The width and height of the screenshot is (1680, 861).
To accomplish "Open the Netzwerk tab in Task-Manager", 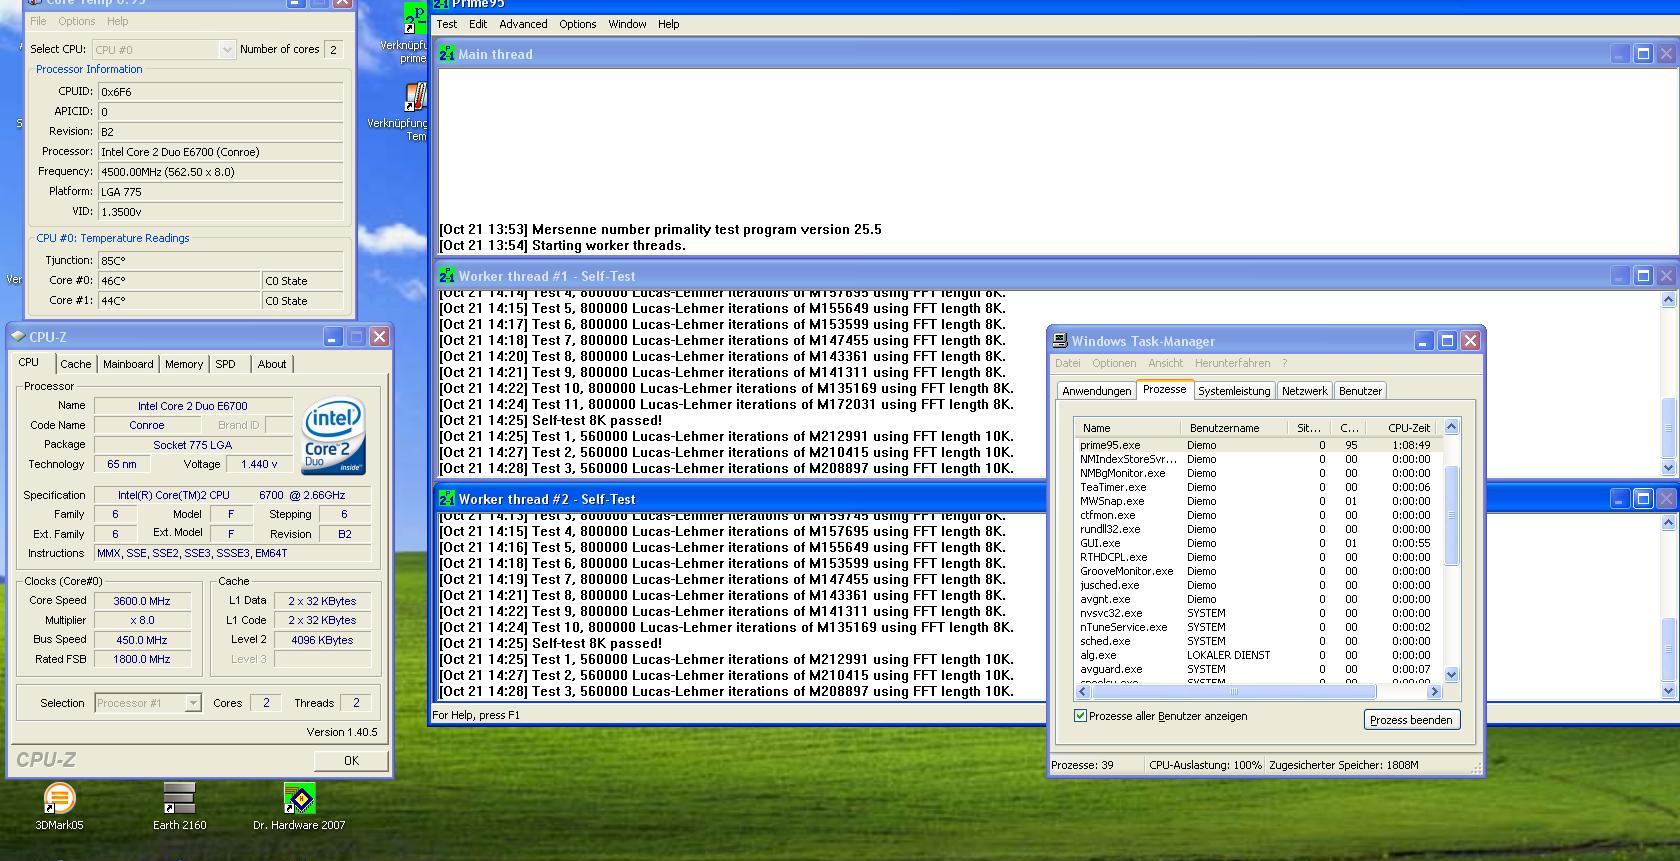I will click(x=1305, y=391).
